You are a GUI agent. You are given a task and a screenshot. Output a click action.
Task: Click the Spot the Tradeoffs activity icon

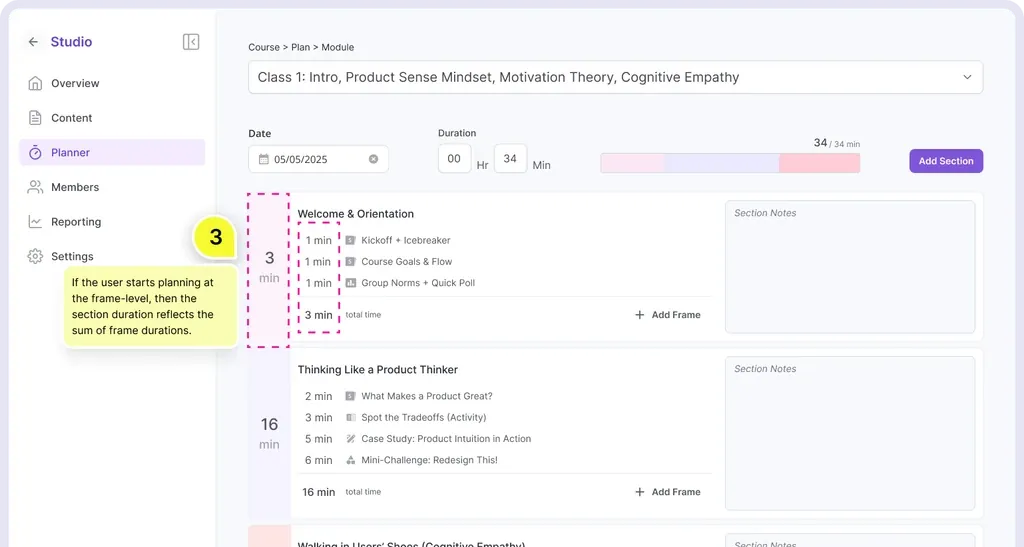point(351,417)
